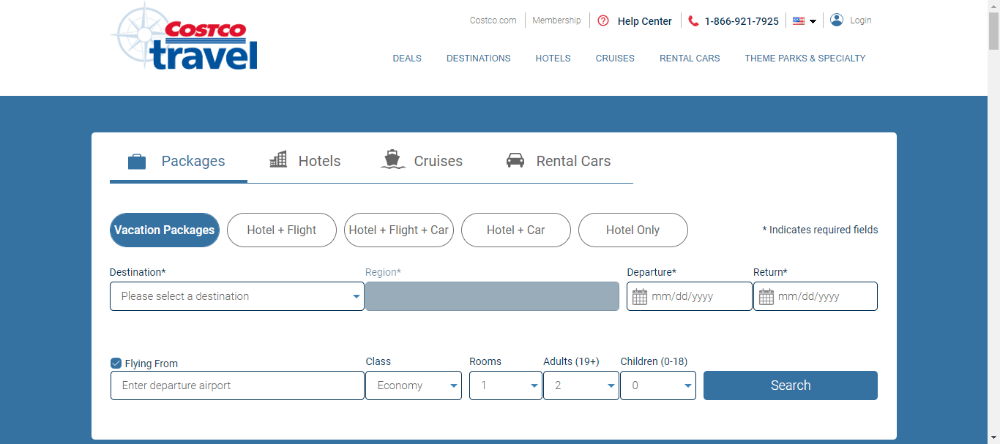
Task: Click the Enter departure airport field
Action: click(237, 385)
